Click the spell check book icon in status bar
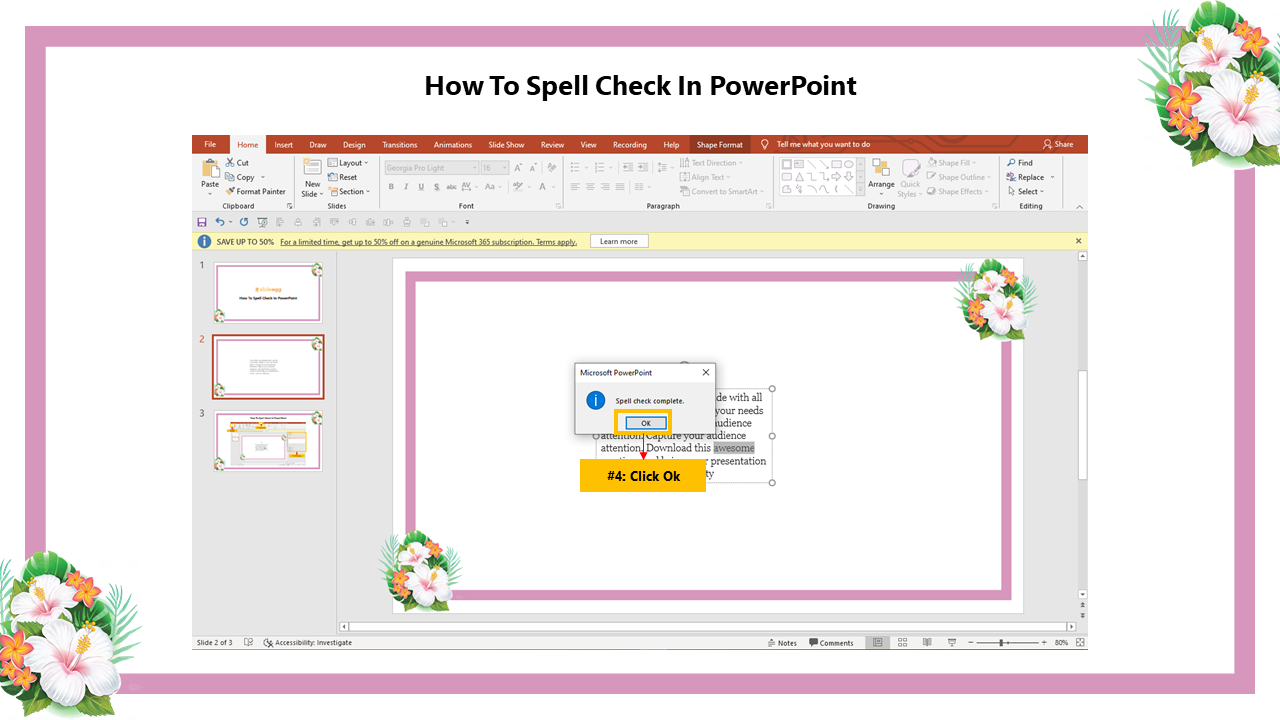 pos(249,643)
